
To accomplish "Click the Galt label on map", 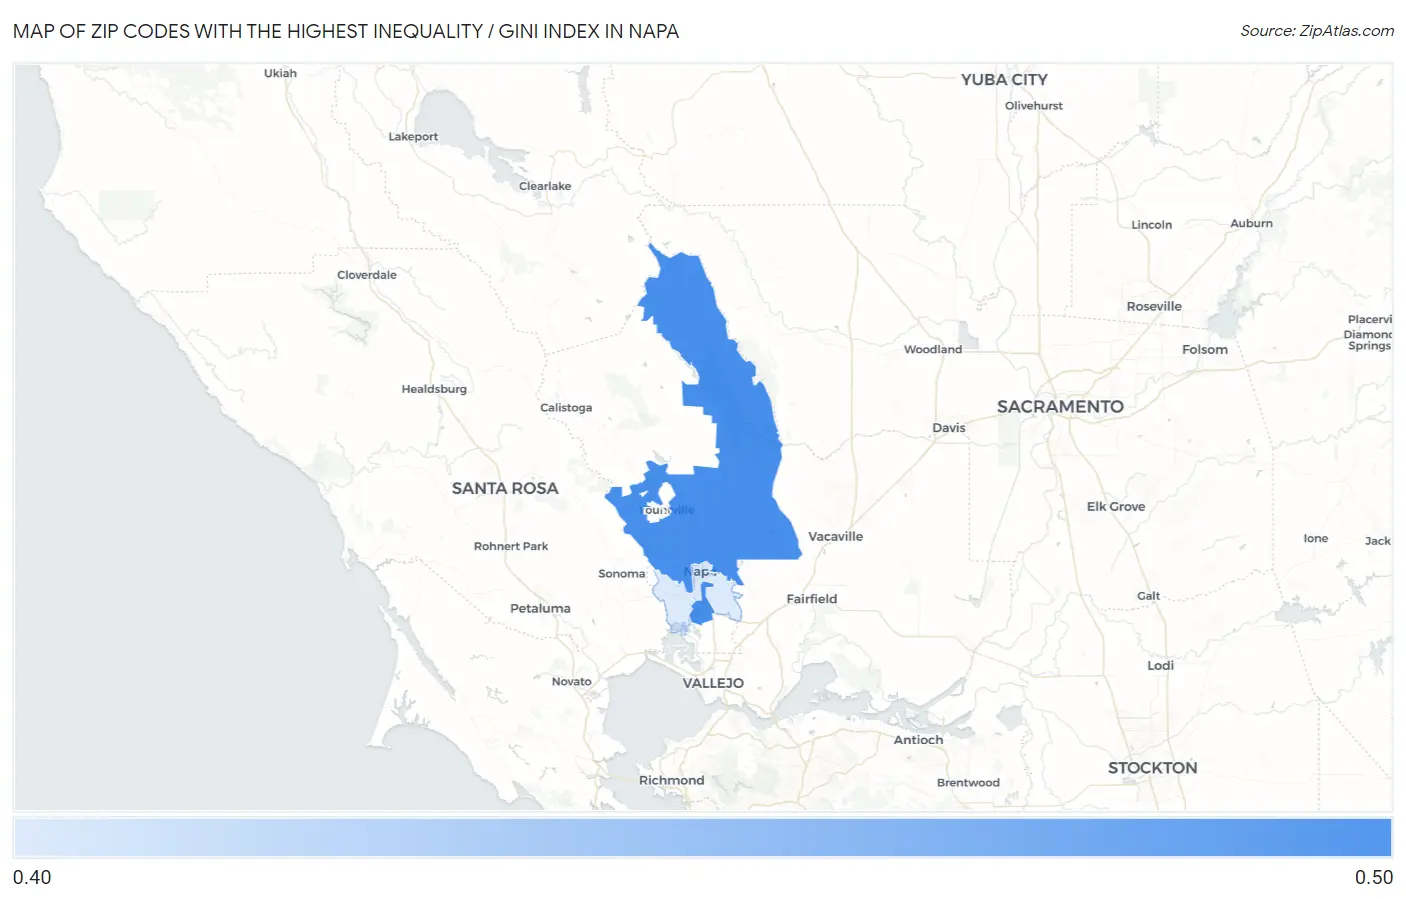I will 1149,596.
